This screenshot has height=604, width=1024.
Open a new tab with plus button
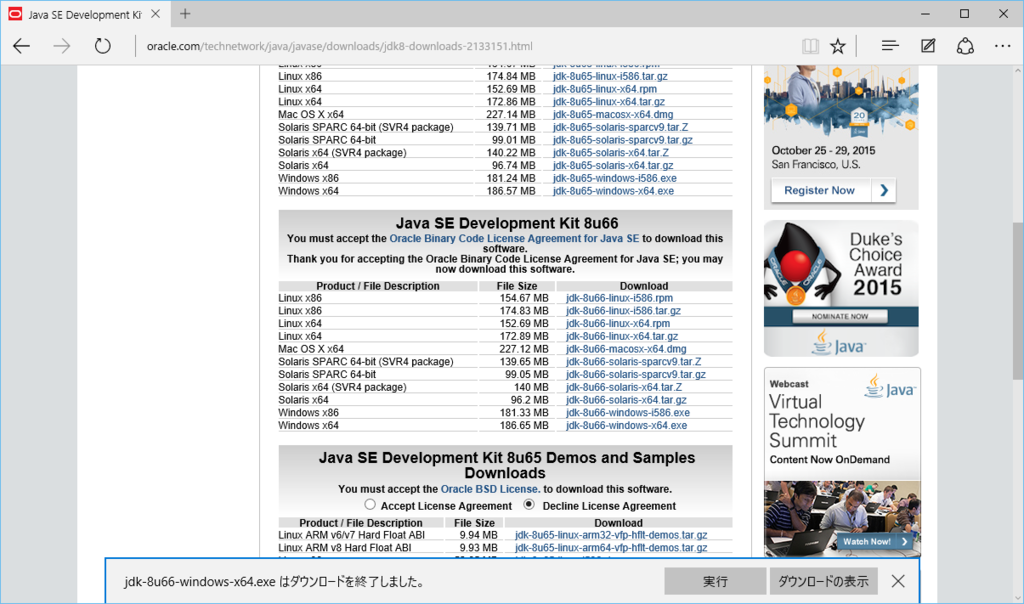(x=185, y=14)
